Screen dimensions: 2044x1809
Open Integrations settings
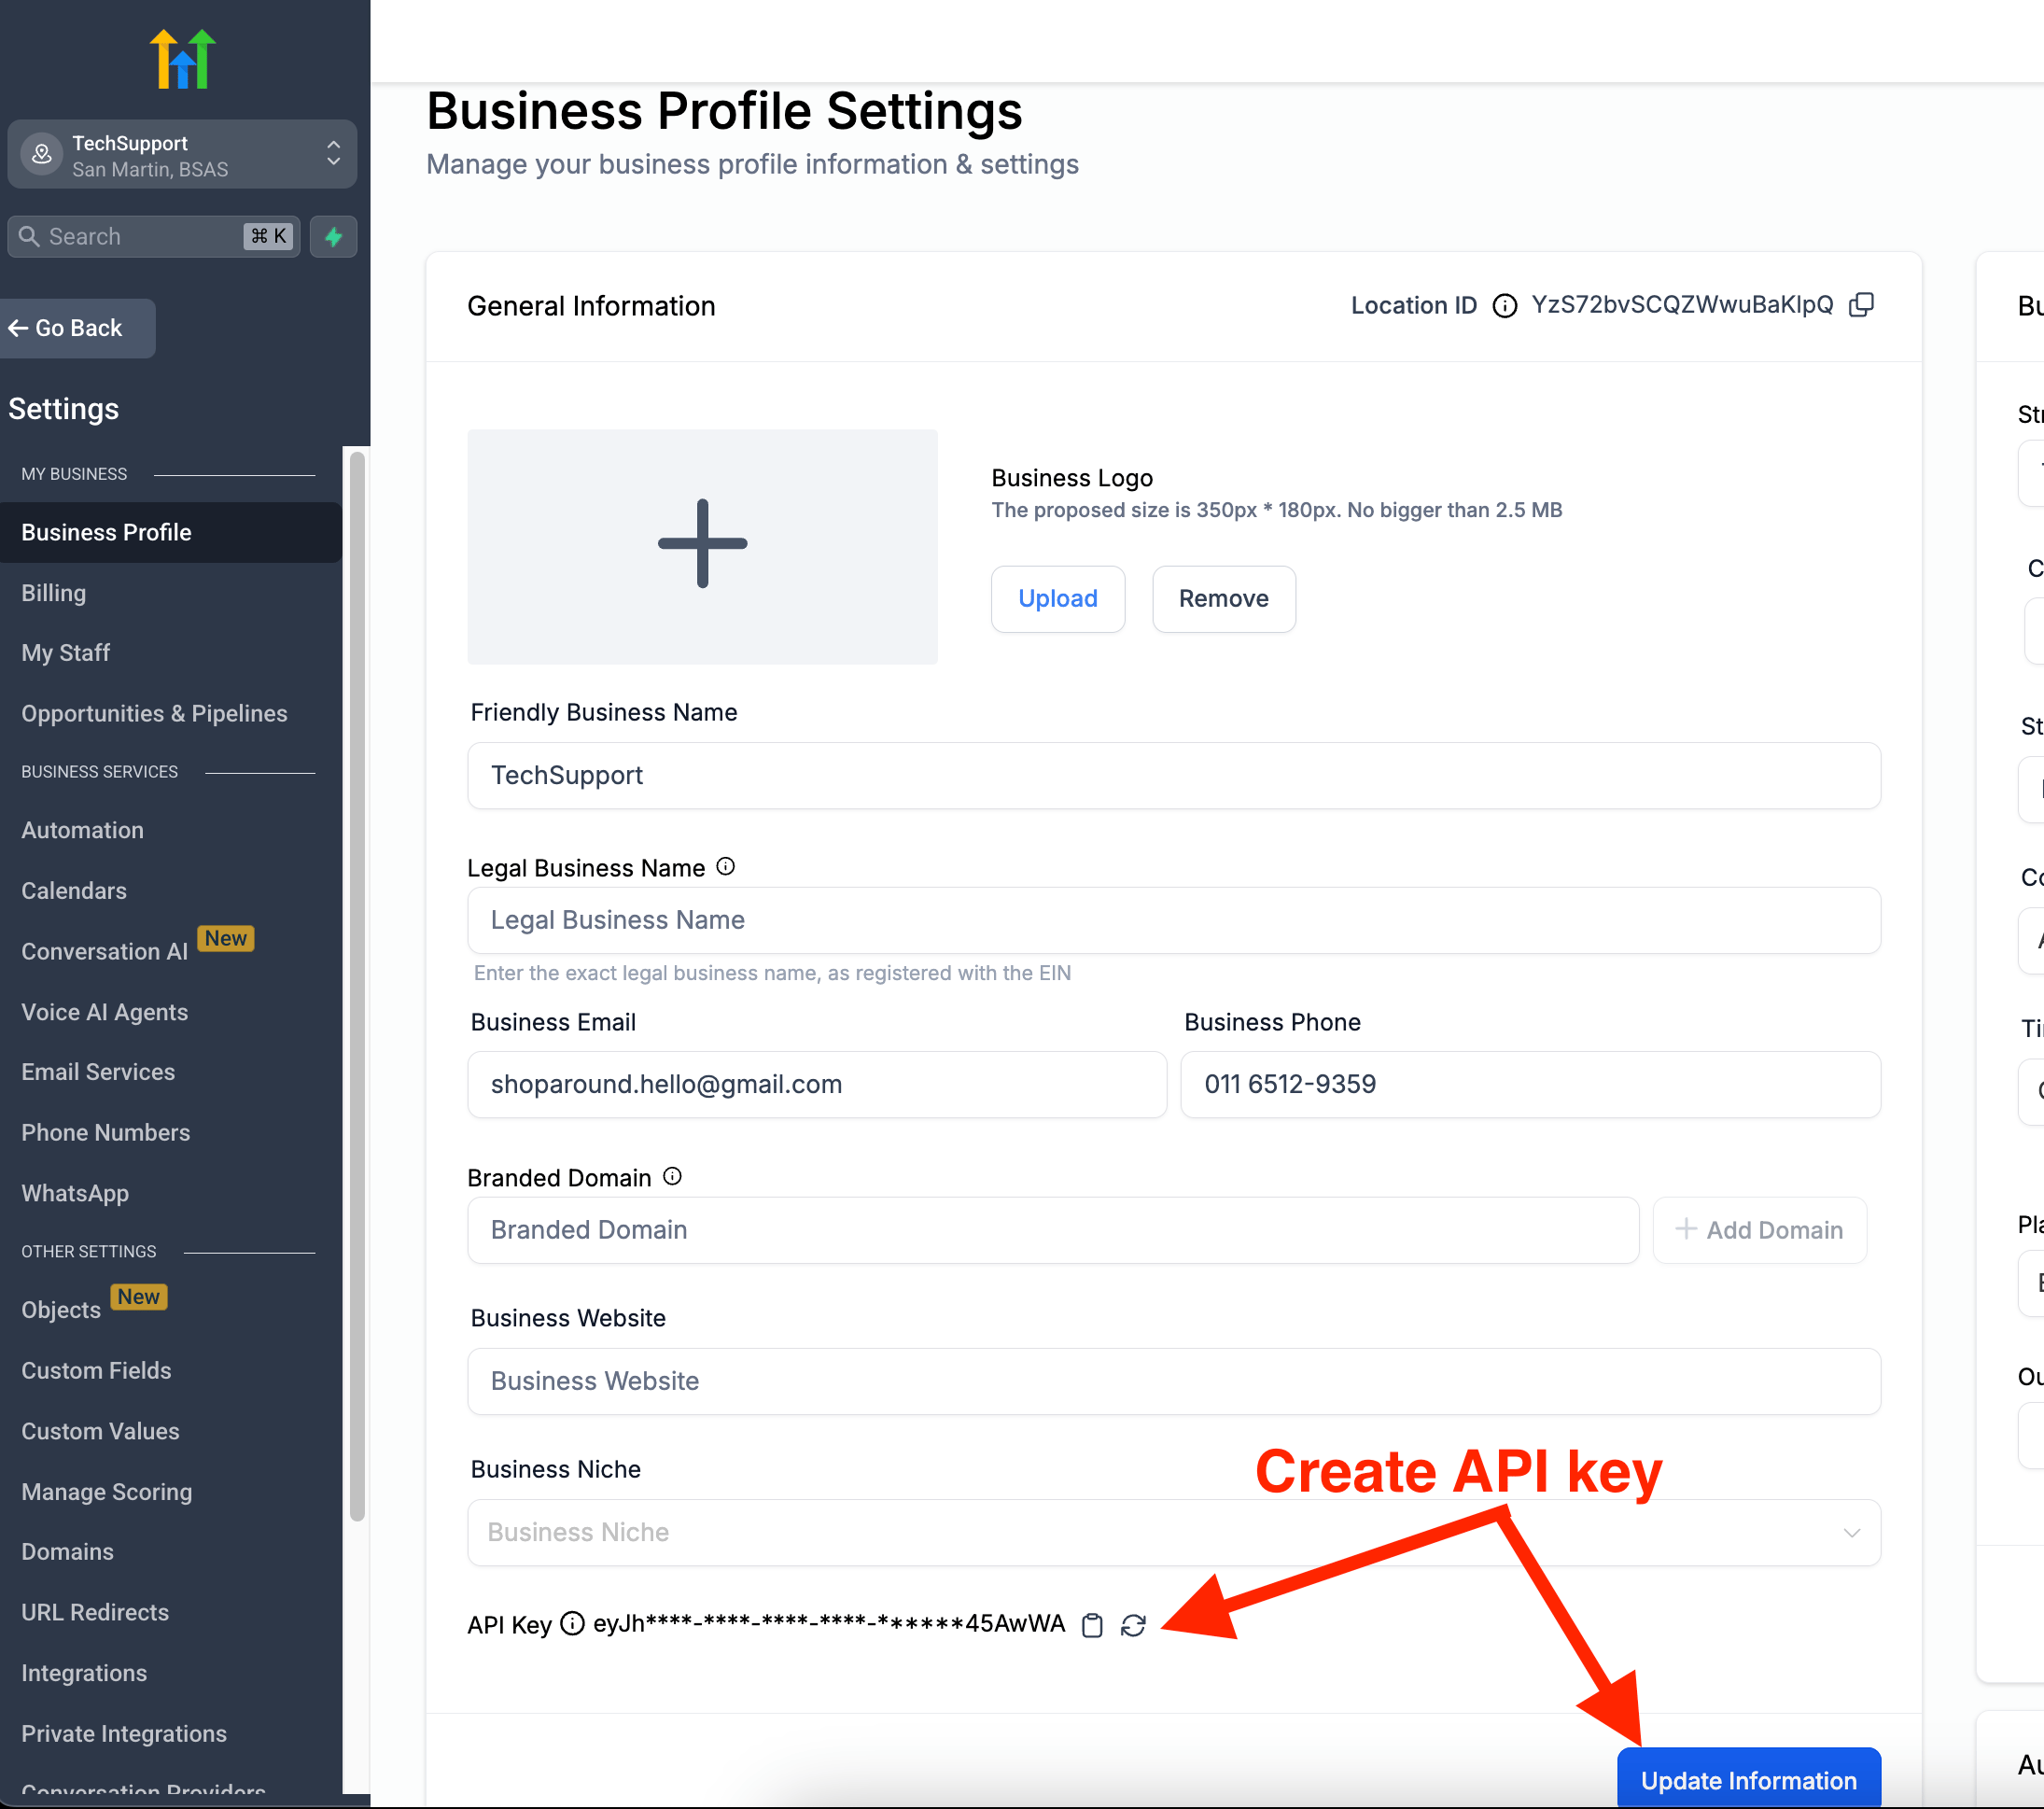[x=84, y=1673]
